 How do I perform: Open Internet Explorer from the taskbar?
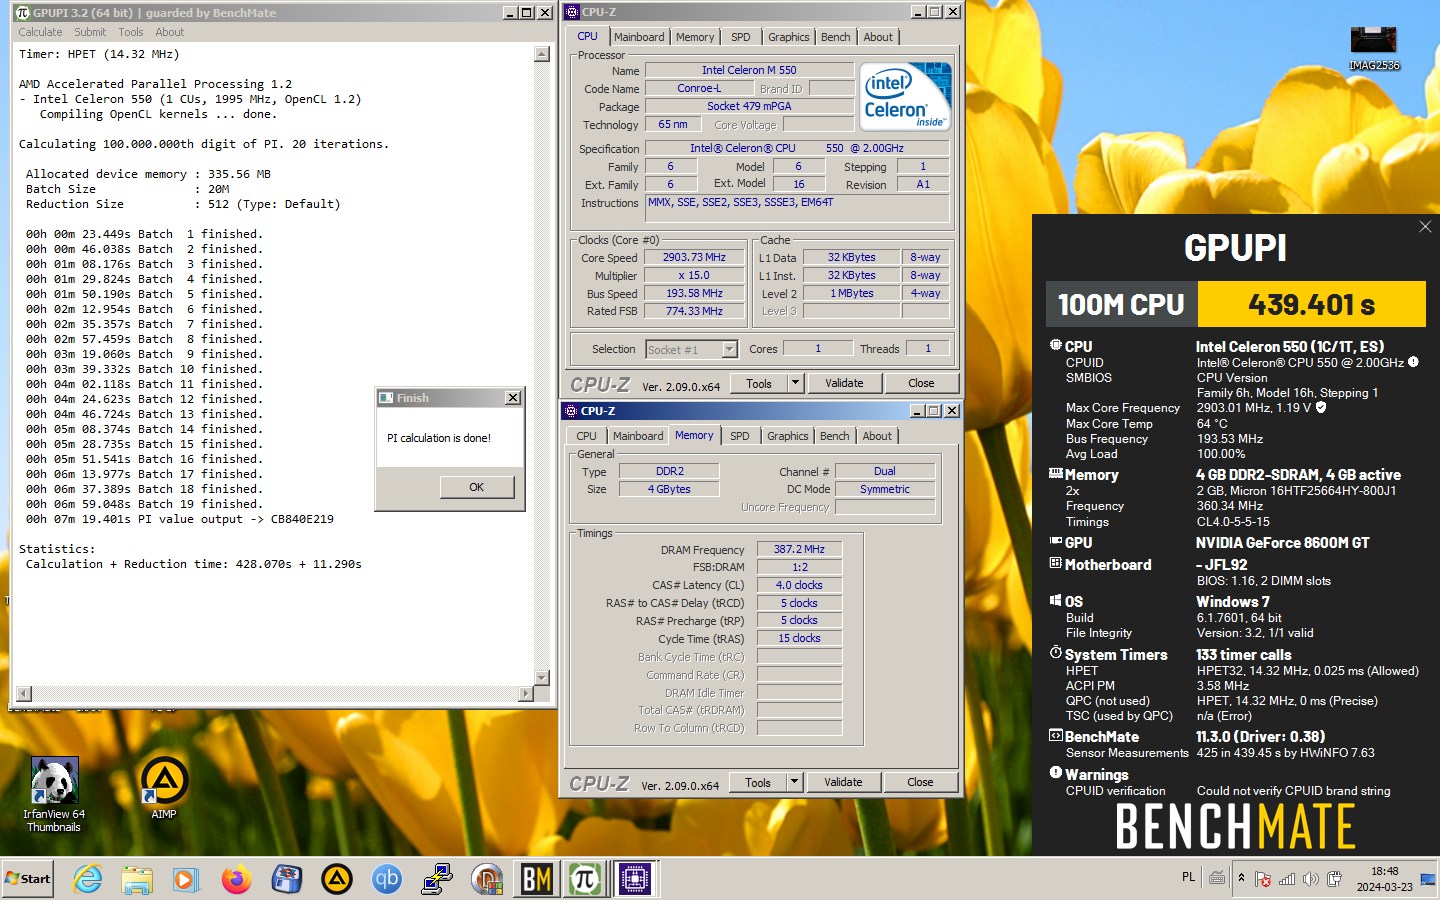pos(88,879)
